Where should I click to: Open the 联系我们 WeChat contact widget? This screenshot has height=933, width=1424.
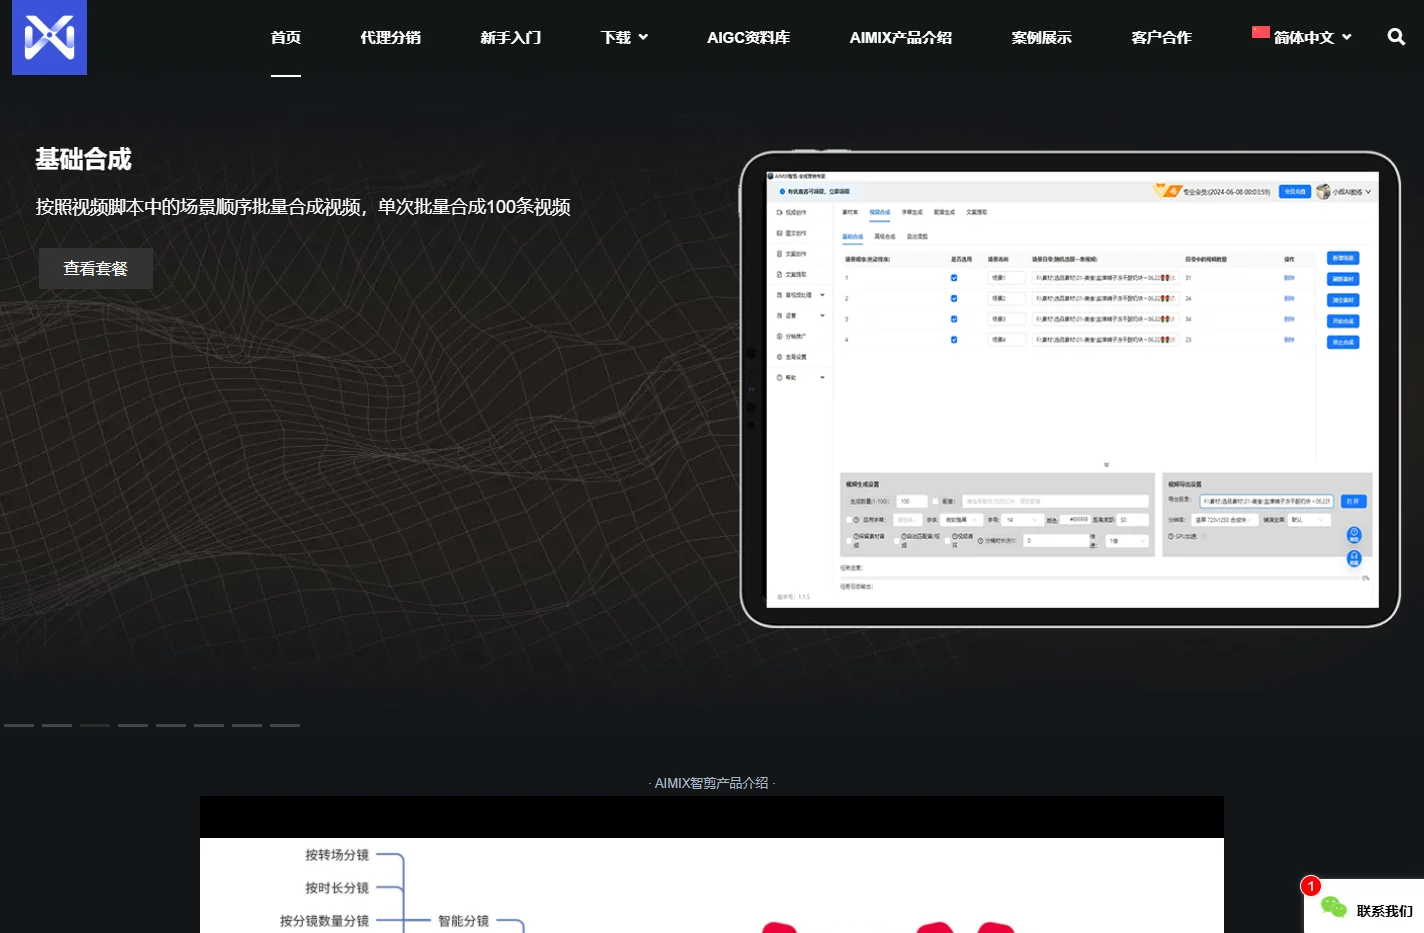click(1364, 907)
